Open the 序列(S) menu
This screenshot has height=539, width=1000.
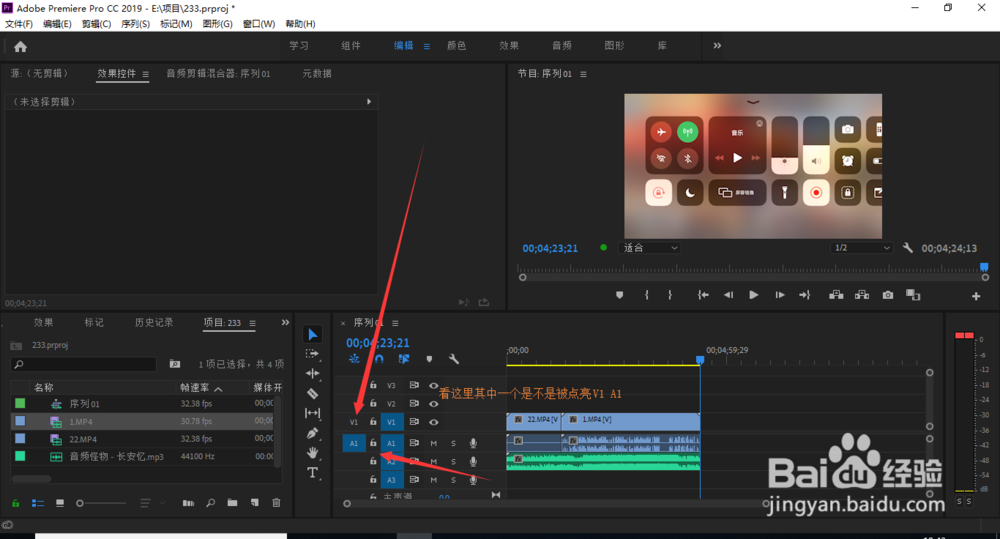[x=135, y=24]
